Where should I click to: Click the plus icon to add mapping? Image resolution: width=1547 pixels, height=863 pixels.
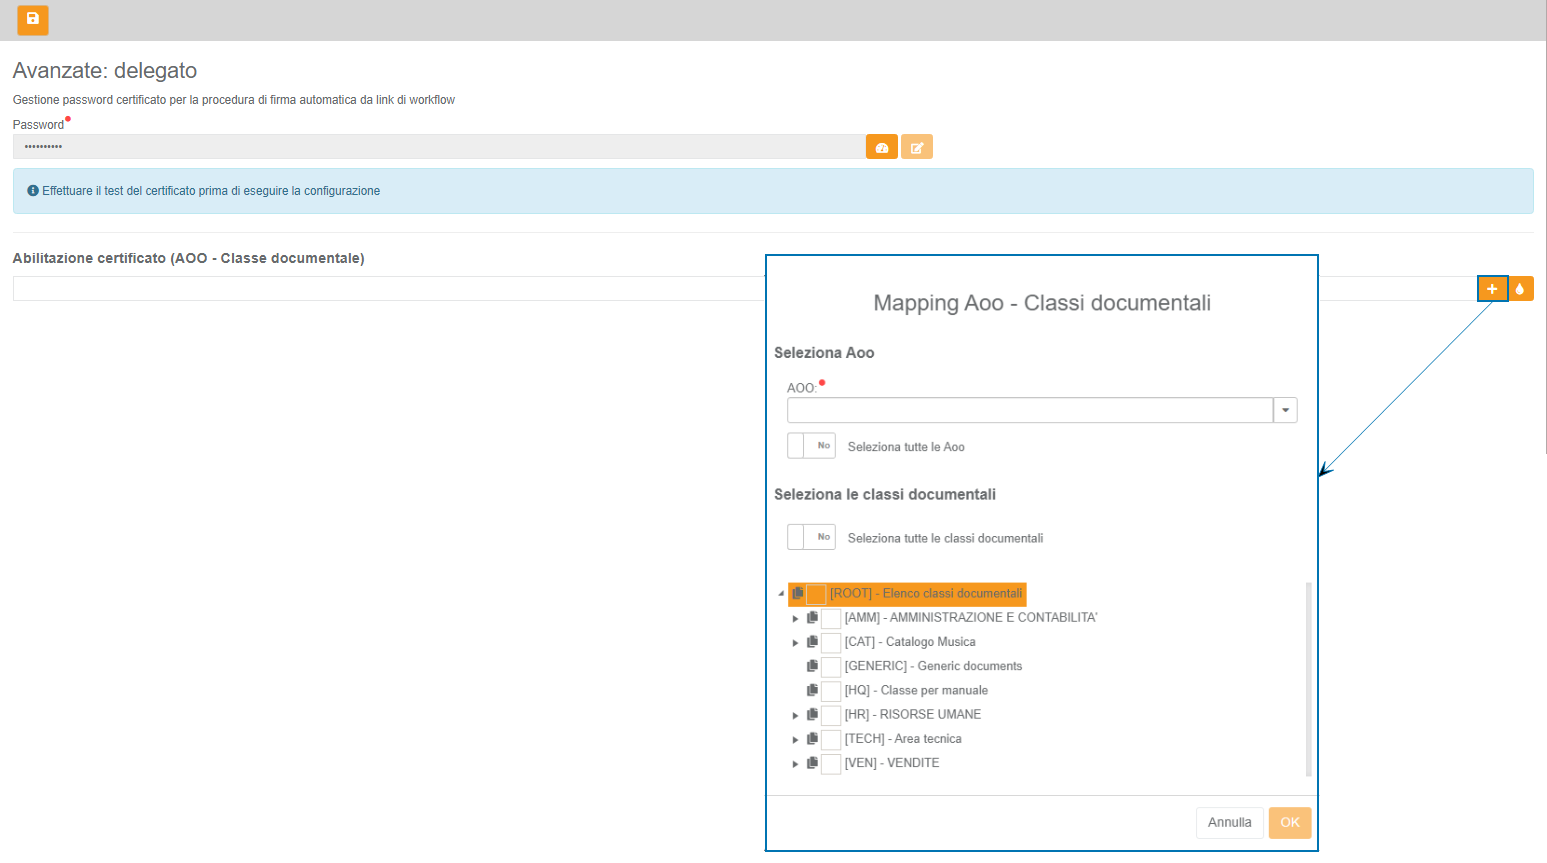[x=1492, y=289]
